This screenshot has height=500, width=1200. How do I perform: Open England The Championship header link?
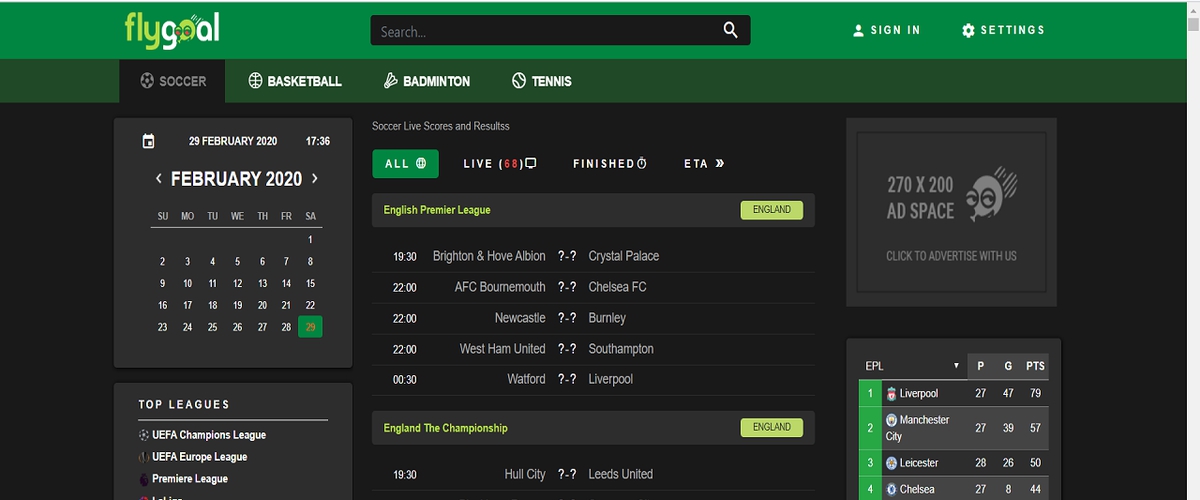pos(446,428)
